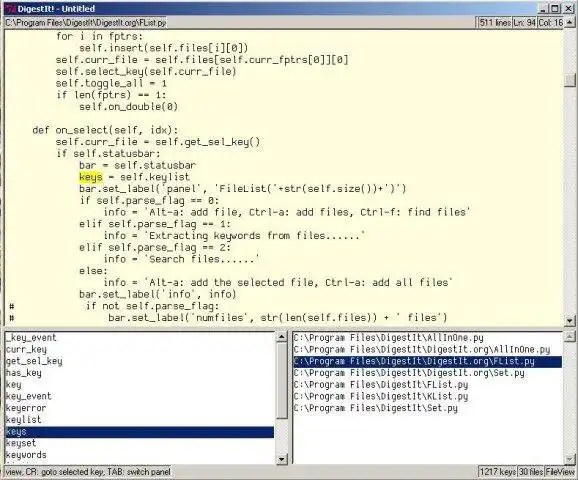Image resolution: width=578 pixels, height=480 pixels.
Task: Open highlighted DigestIt.org\FList.py in file list
Action: [x=428, y=361]
